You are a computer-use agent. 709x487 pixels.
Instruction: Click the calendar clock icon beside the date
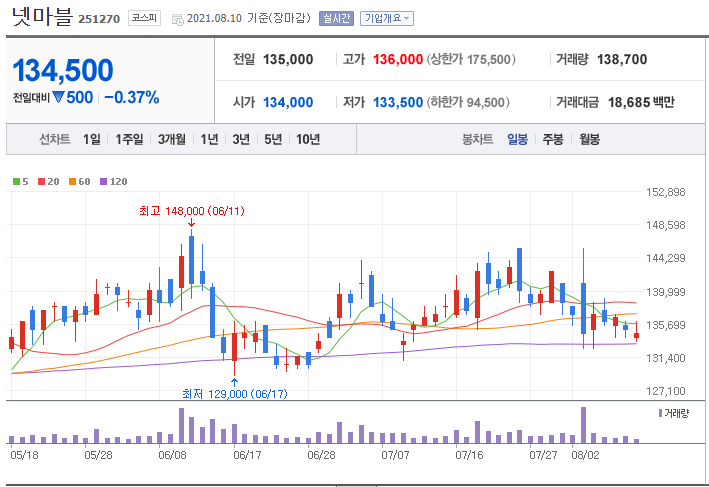tap(178, 19)
